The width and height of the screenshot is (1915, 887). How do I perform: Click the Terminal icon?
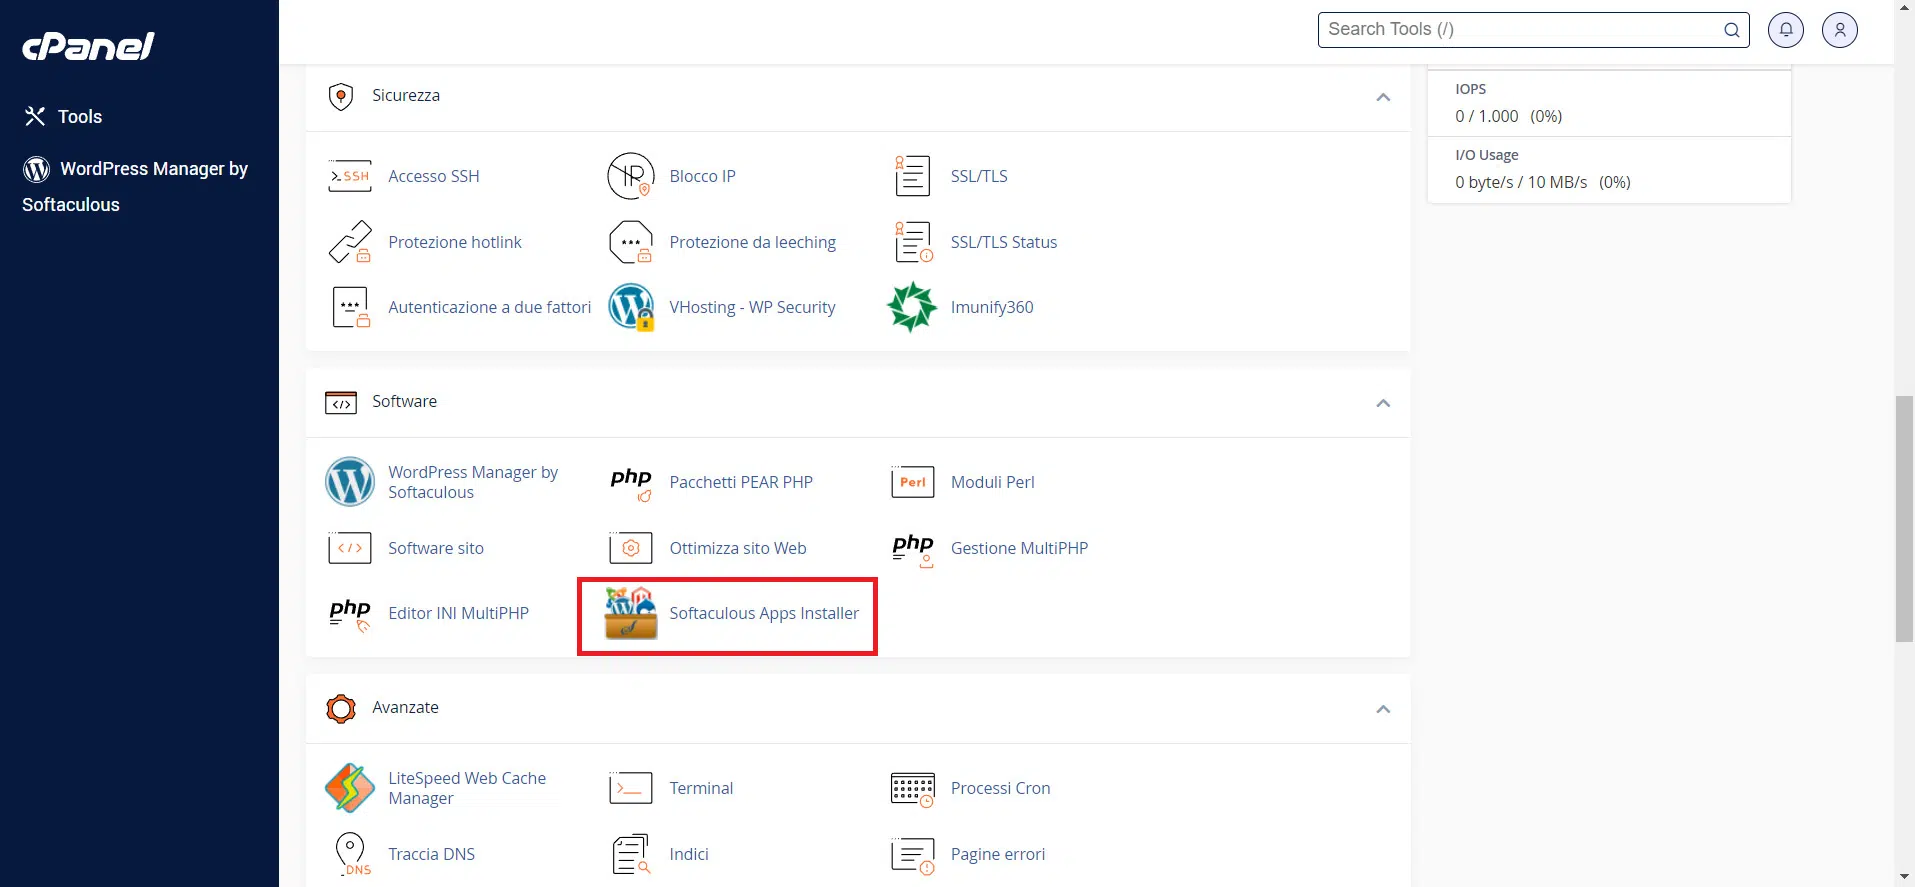pyautogui.click(x=631, y=788)
